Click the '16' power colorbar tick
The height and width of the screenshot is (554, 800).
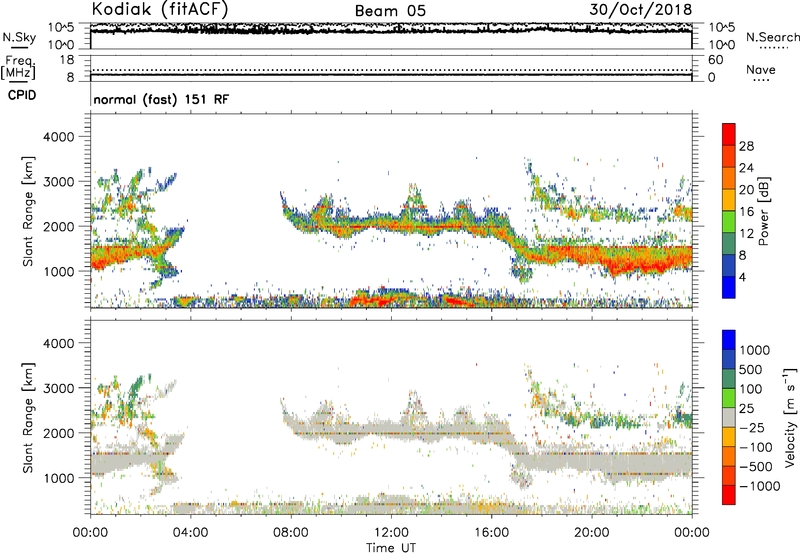point(746,212)
